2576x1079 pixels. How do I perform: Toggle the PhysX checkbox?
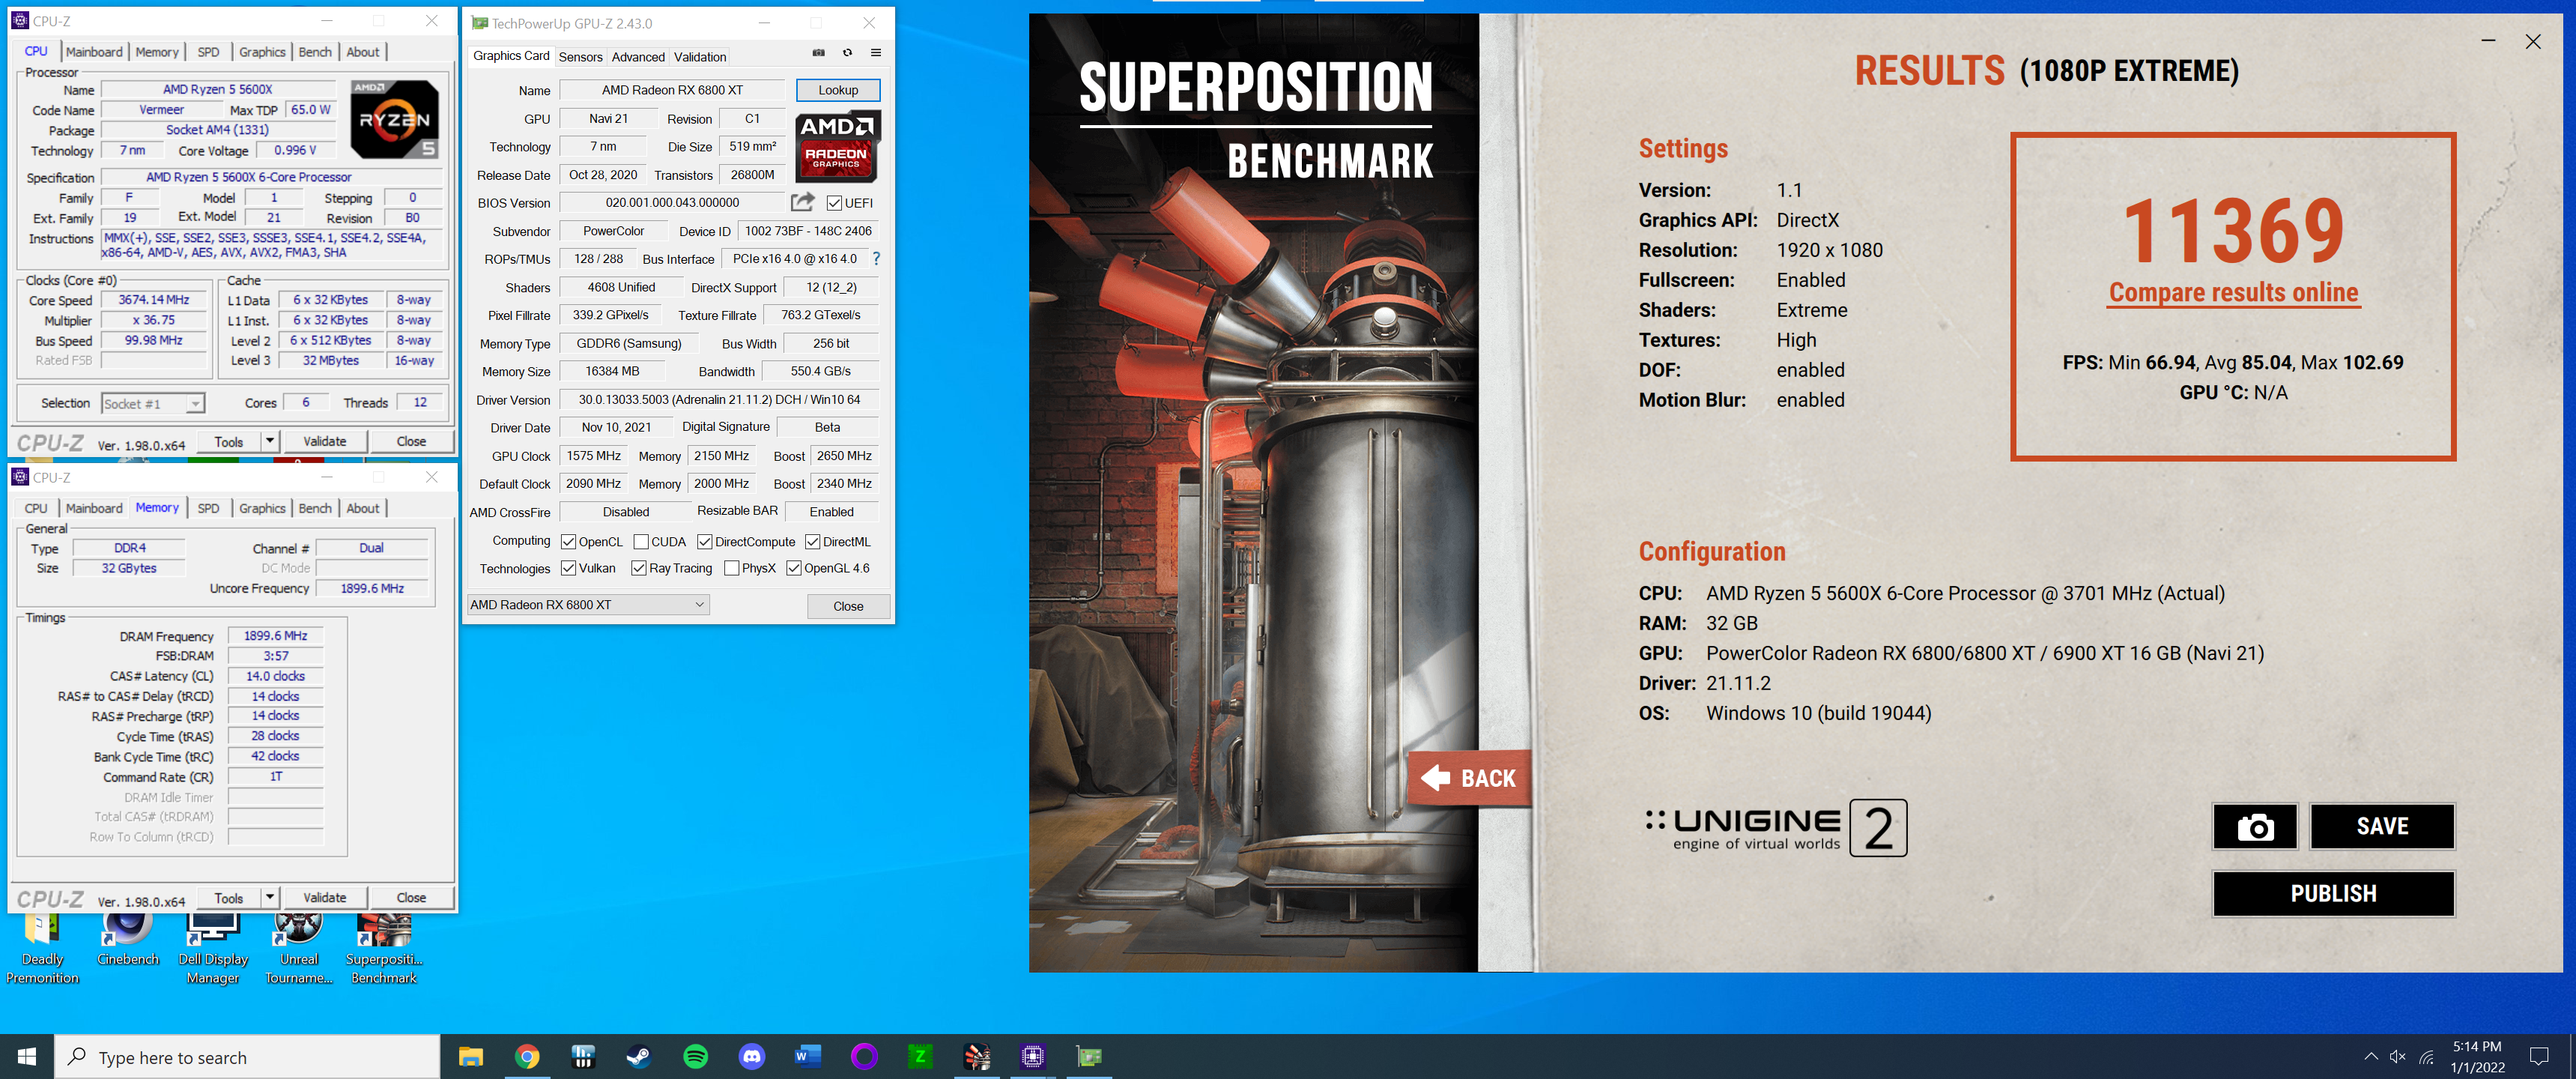point(732,568)
